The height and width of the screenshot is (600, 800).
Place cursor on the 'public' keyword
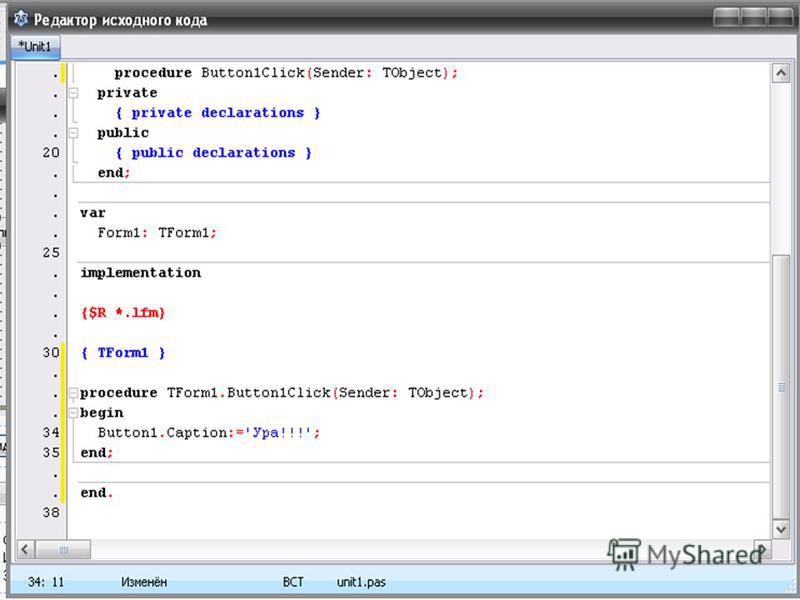click(123, 133)
